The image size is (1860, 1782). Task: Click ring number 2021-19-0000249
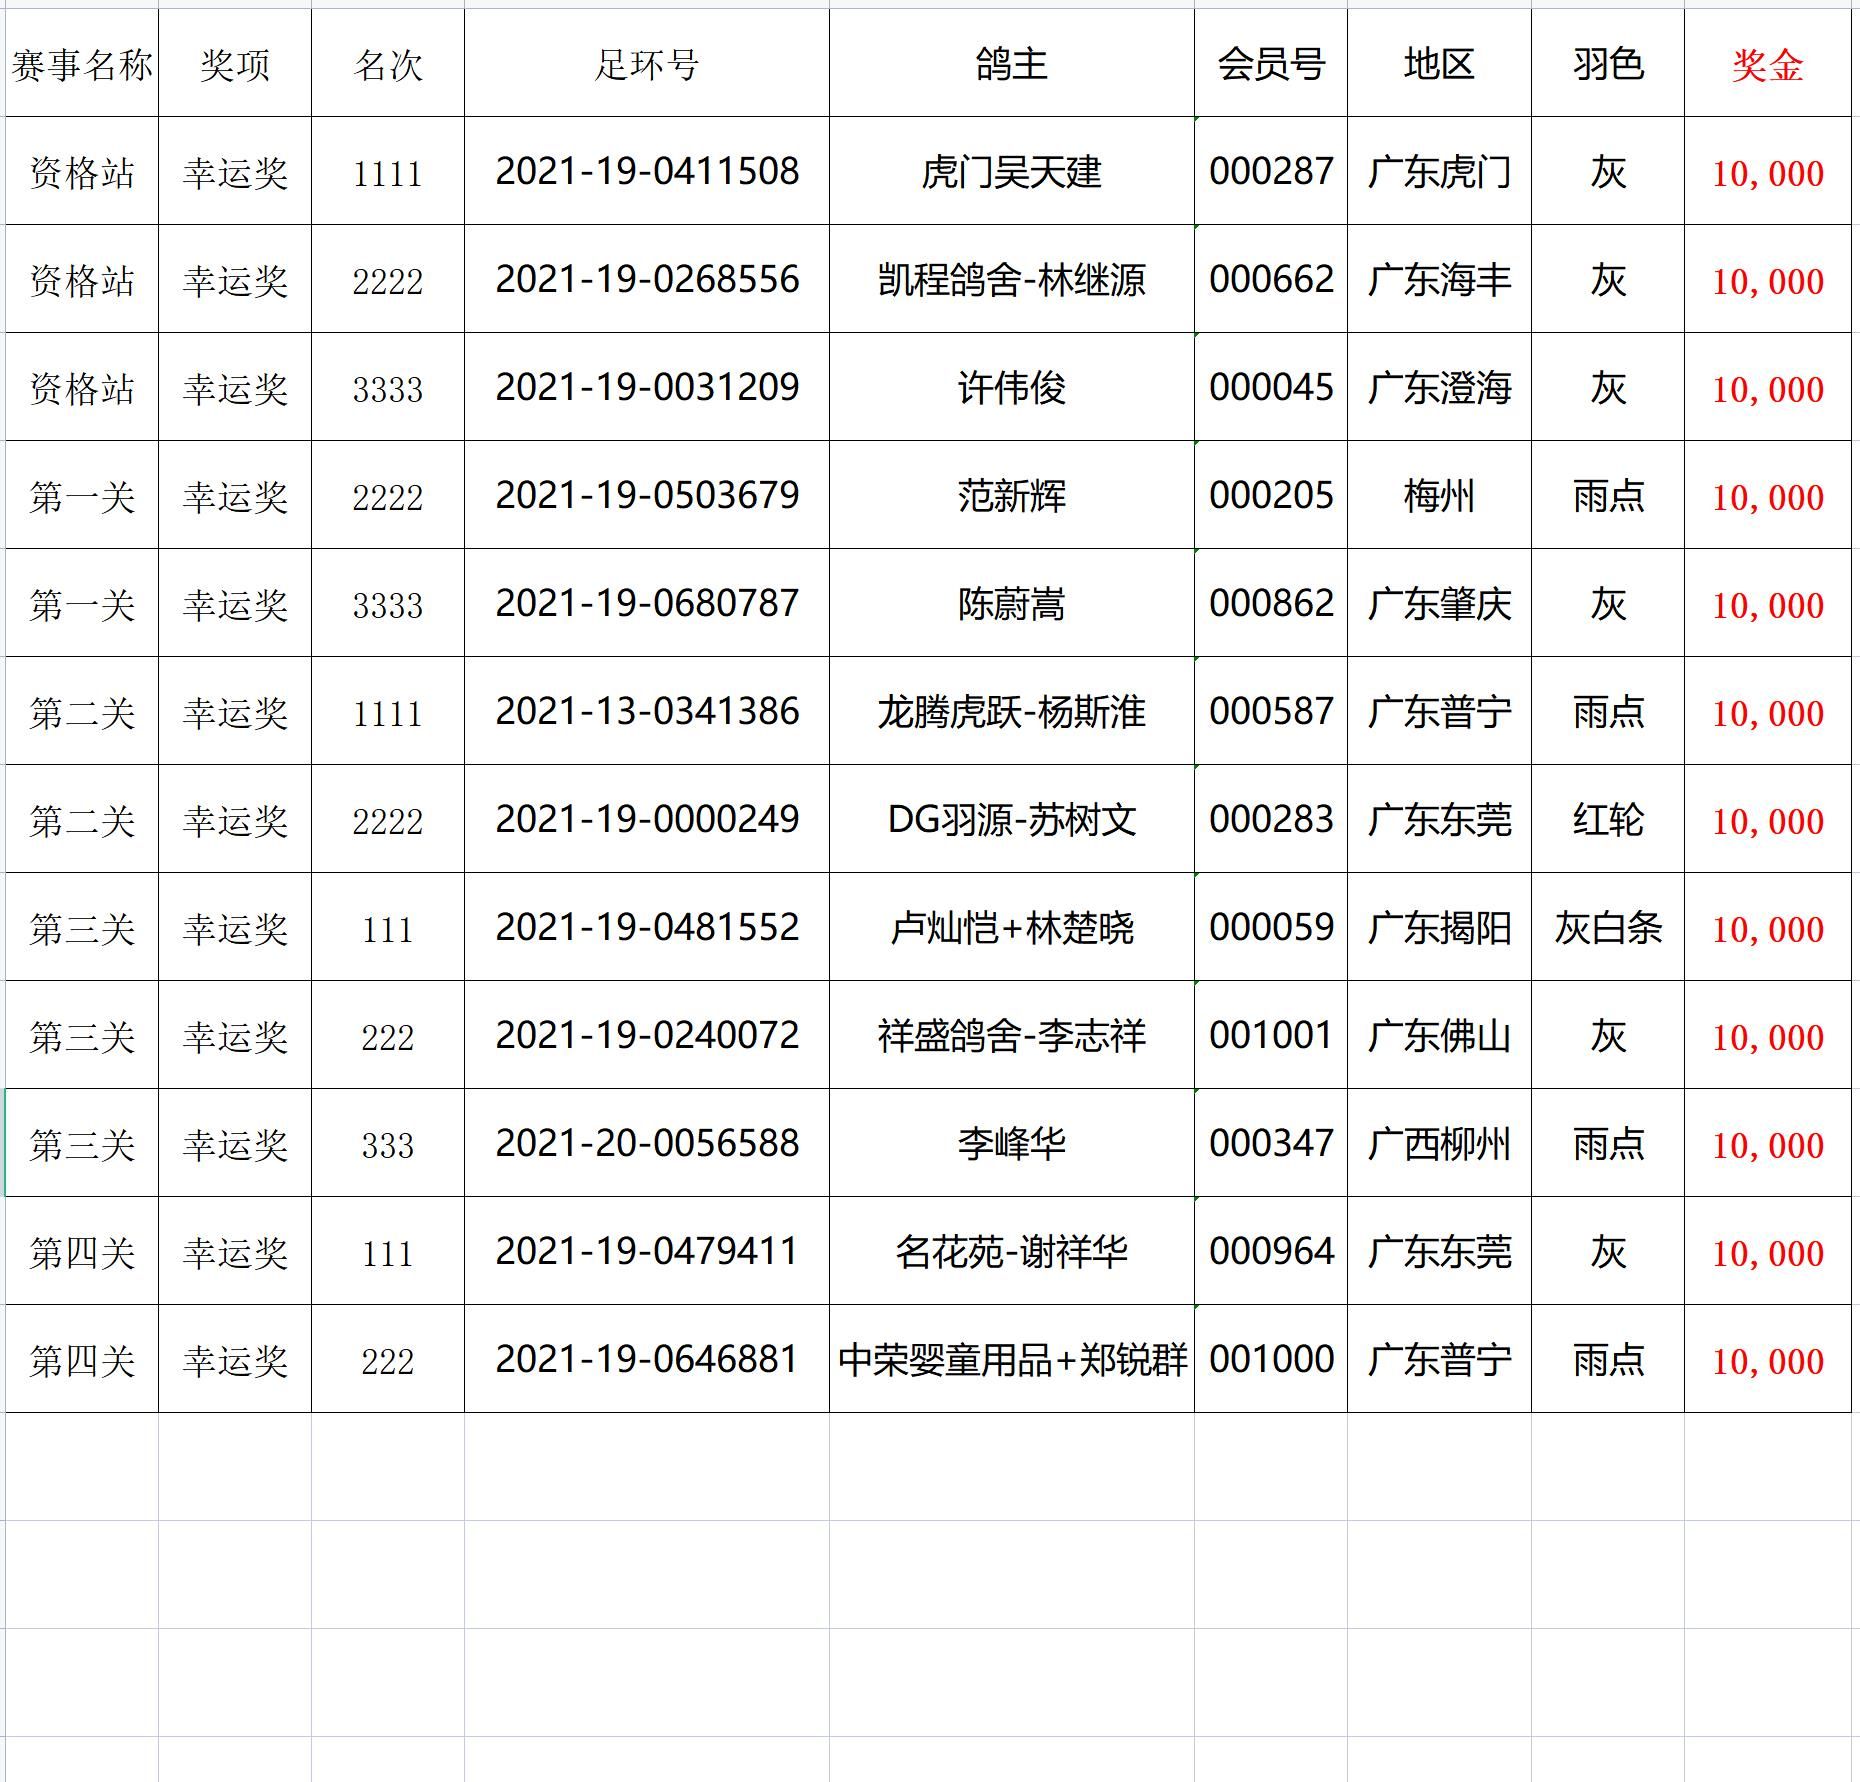pyautogui.click(x=647, y=819)
